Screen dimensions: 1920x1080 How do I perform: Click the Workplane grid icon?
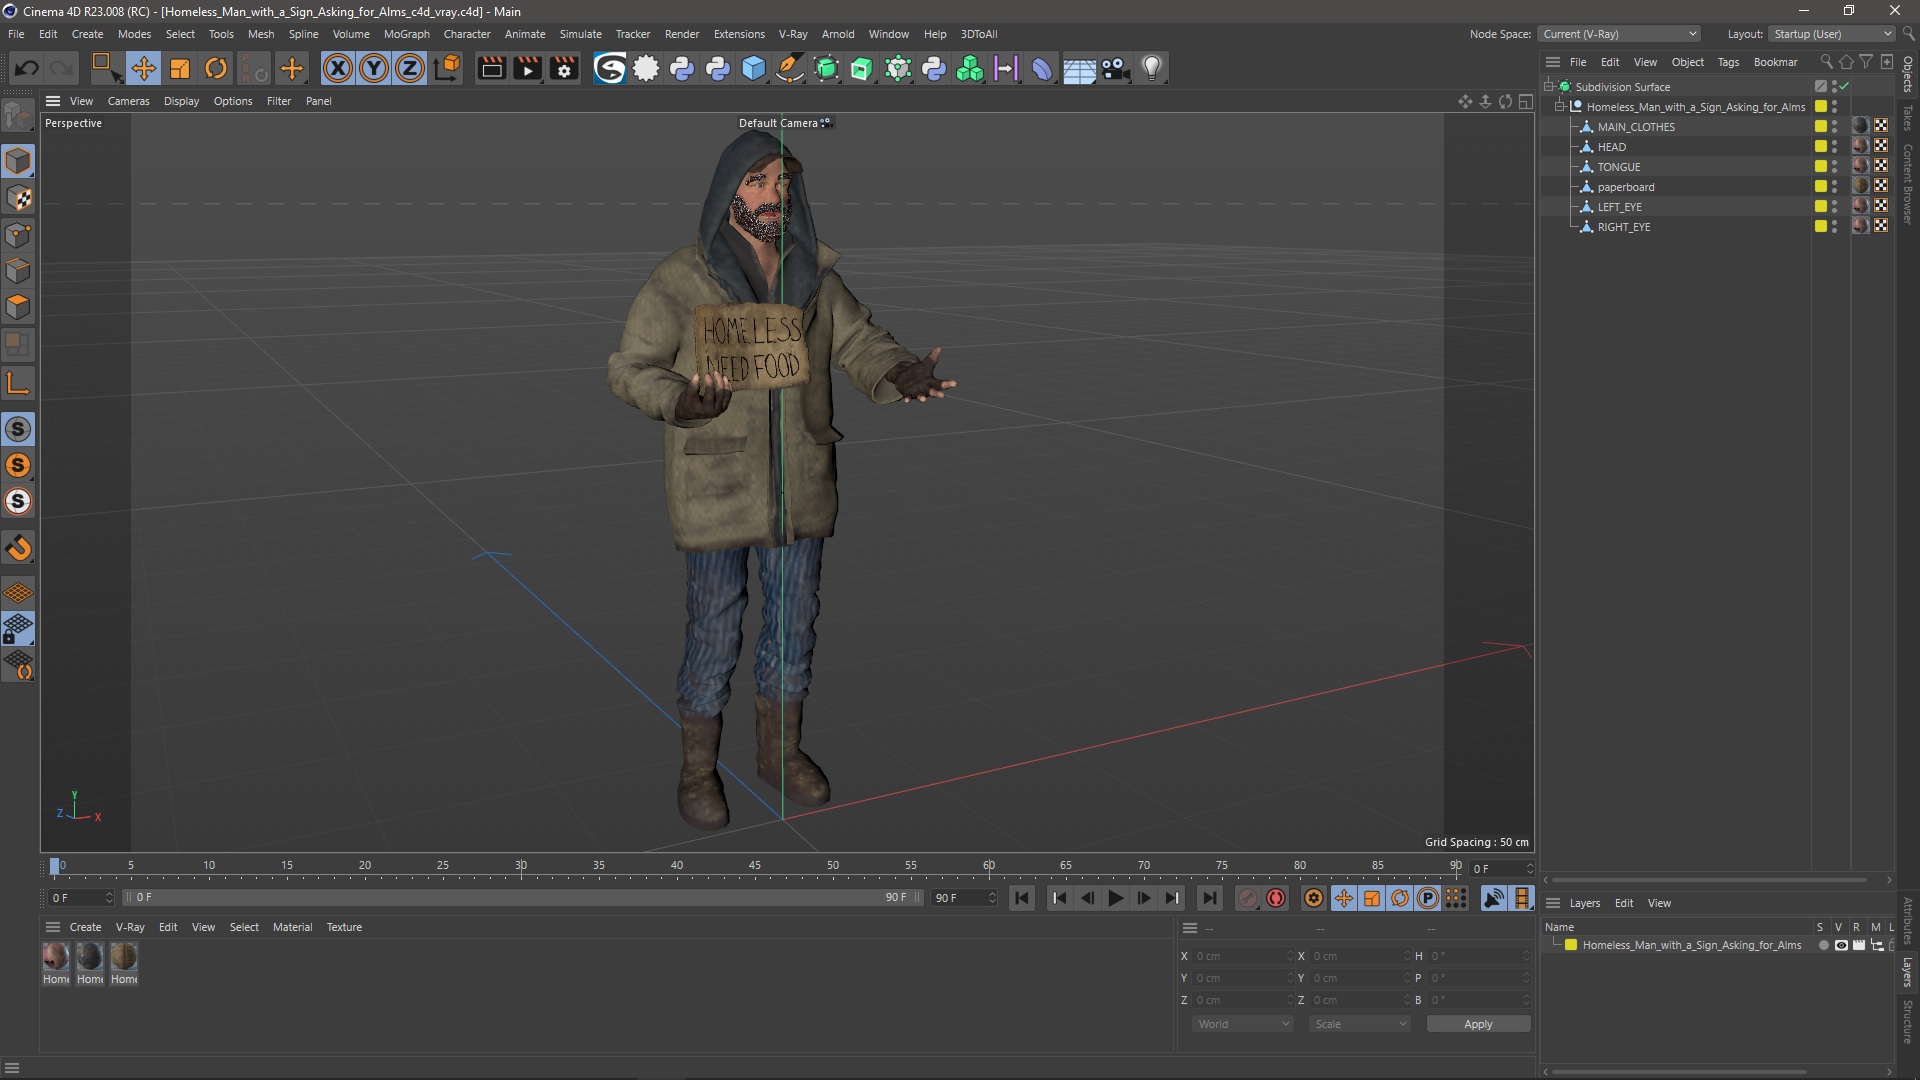point(18,593)
